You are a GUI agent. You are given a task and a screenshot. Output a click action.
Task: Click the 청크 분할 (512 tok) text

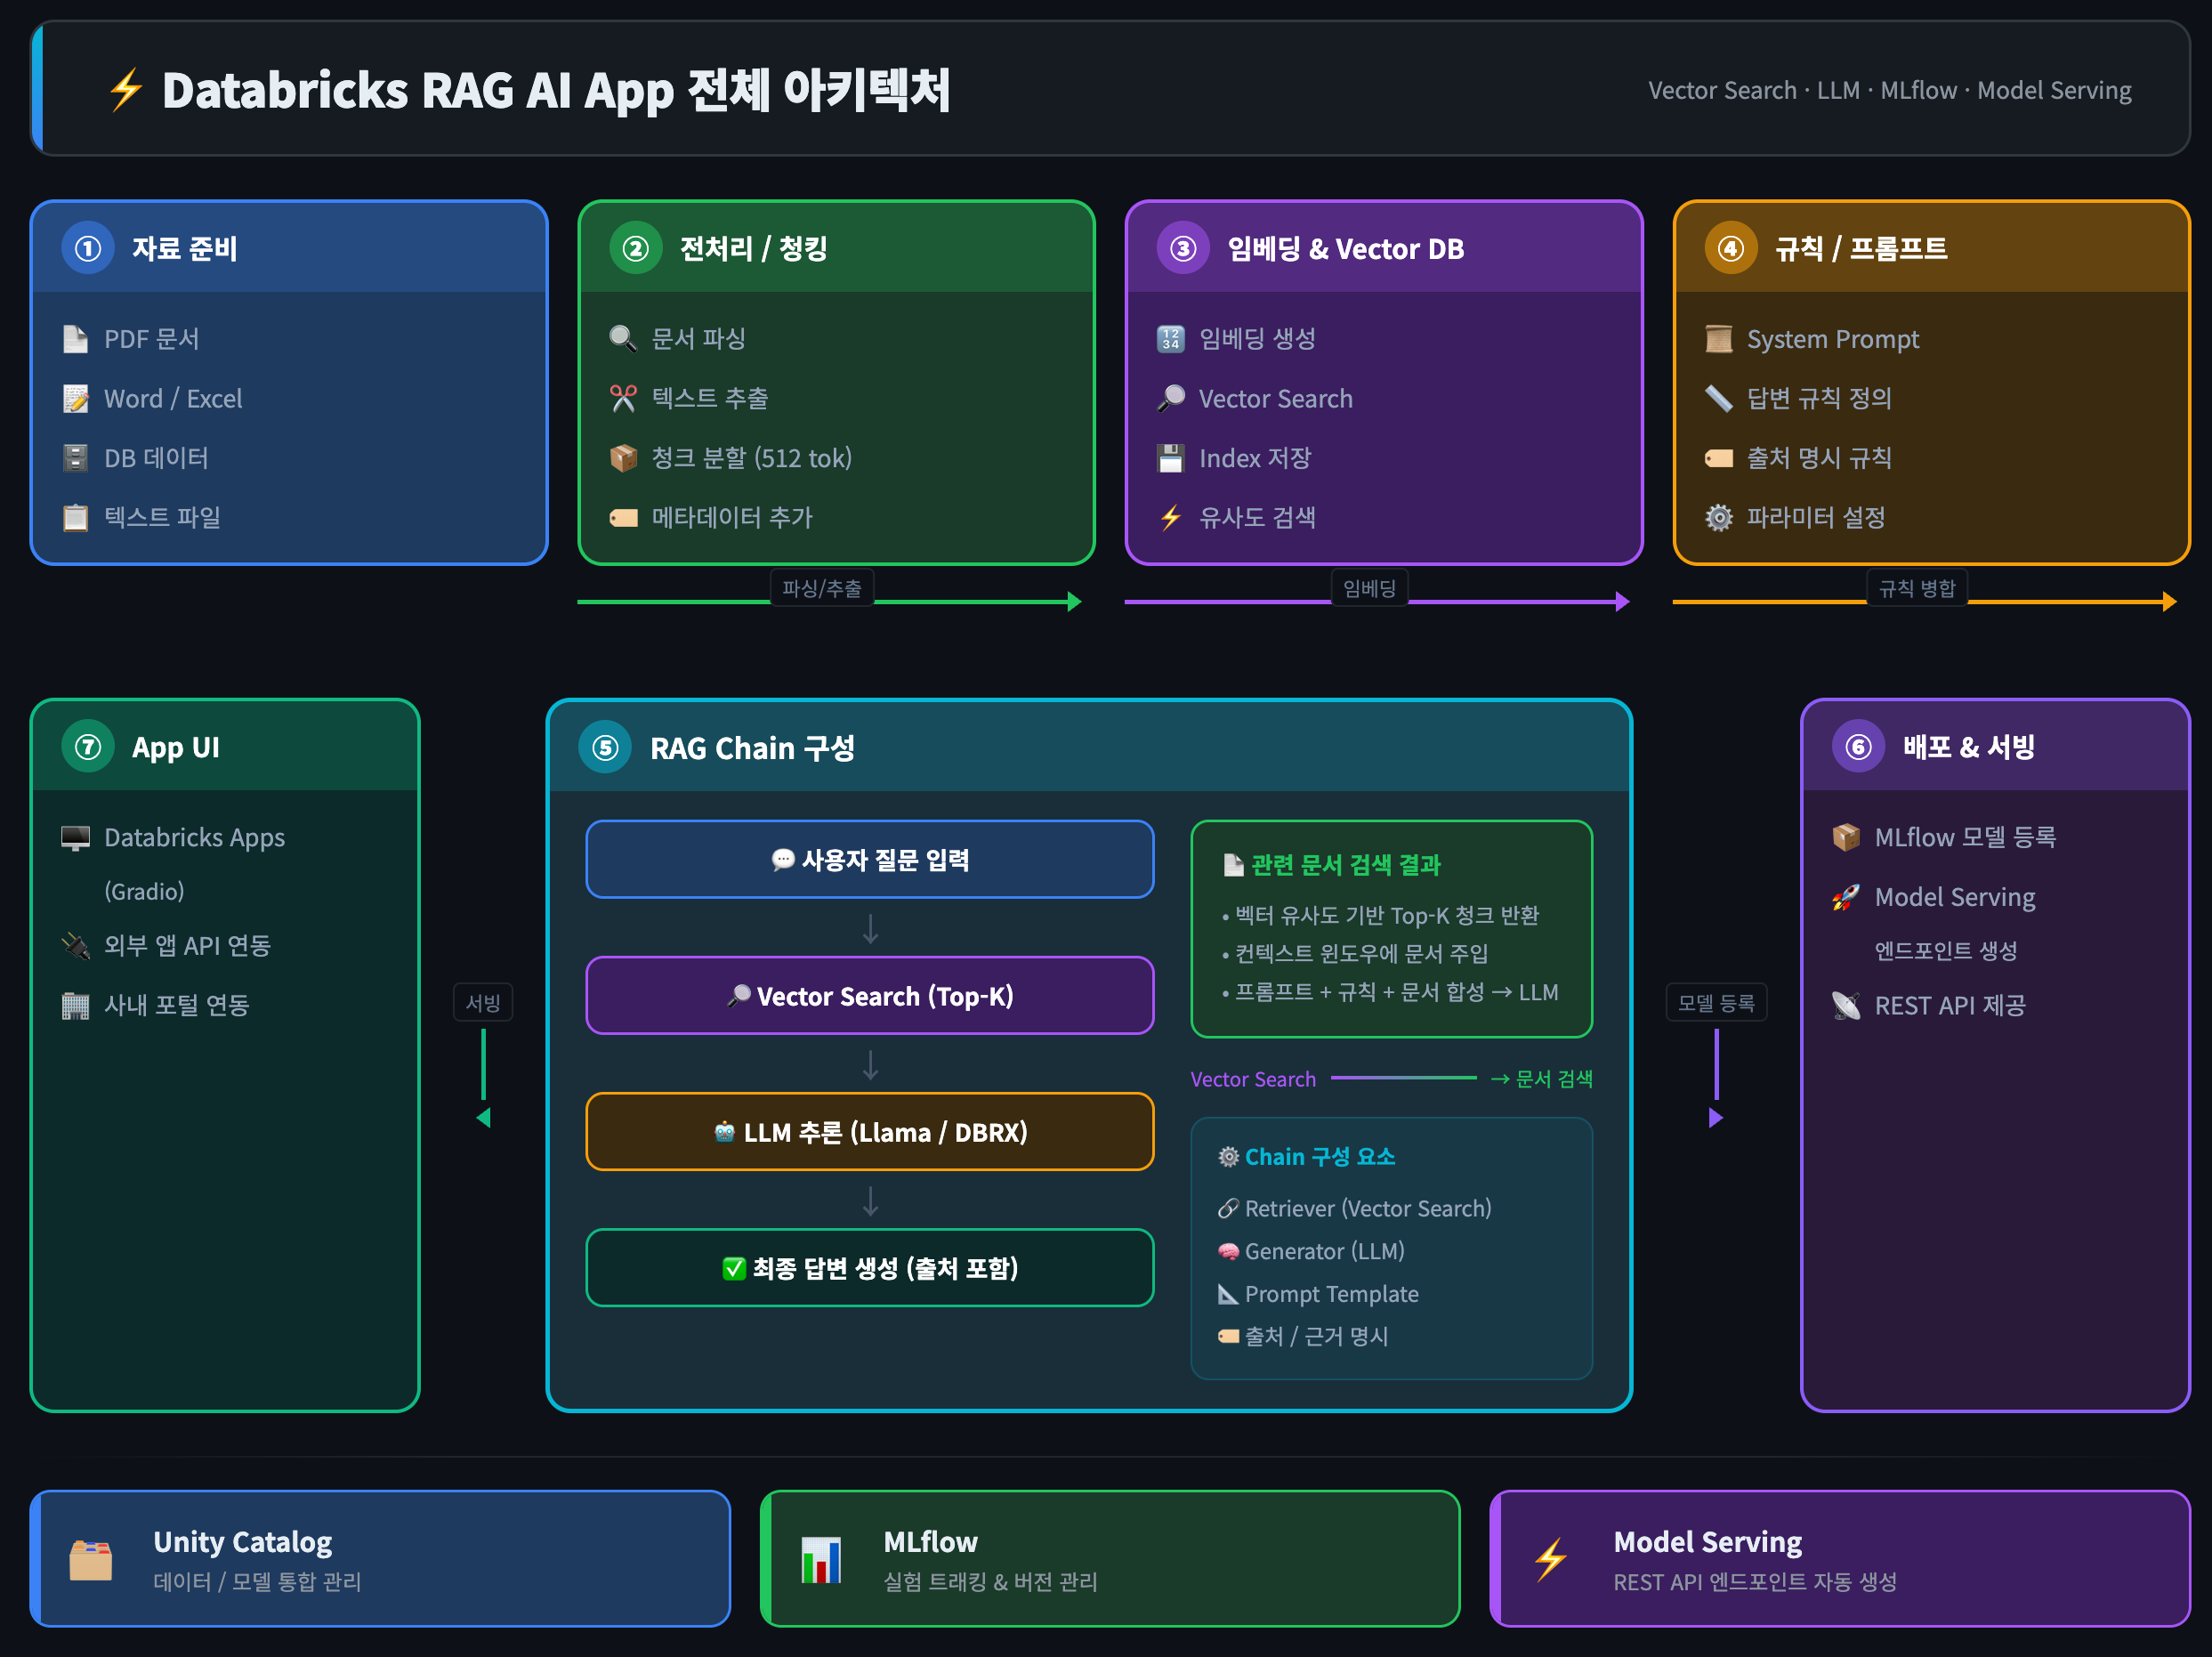pos(752,458)
